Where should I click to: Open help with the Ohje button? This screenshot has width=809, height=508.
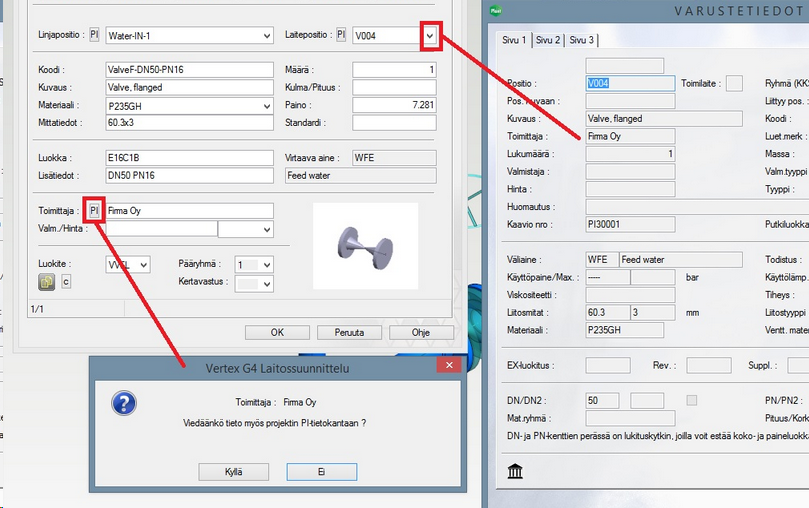pos(421,333)
